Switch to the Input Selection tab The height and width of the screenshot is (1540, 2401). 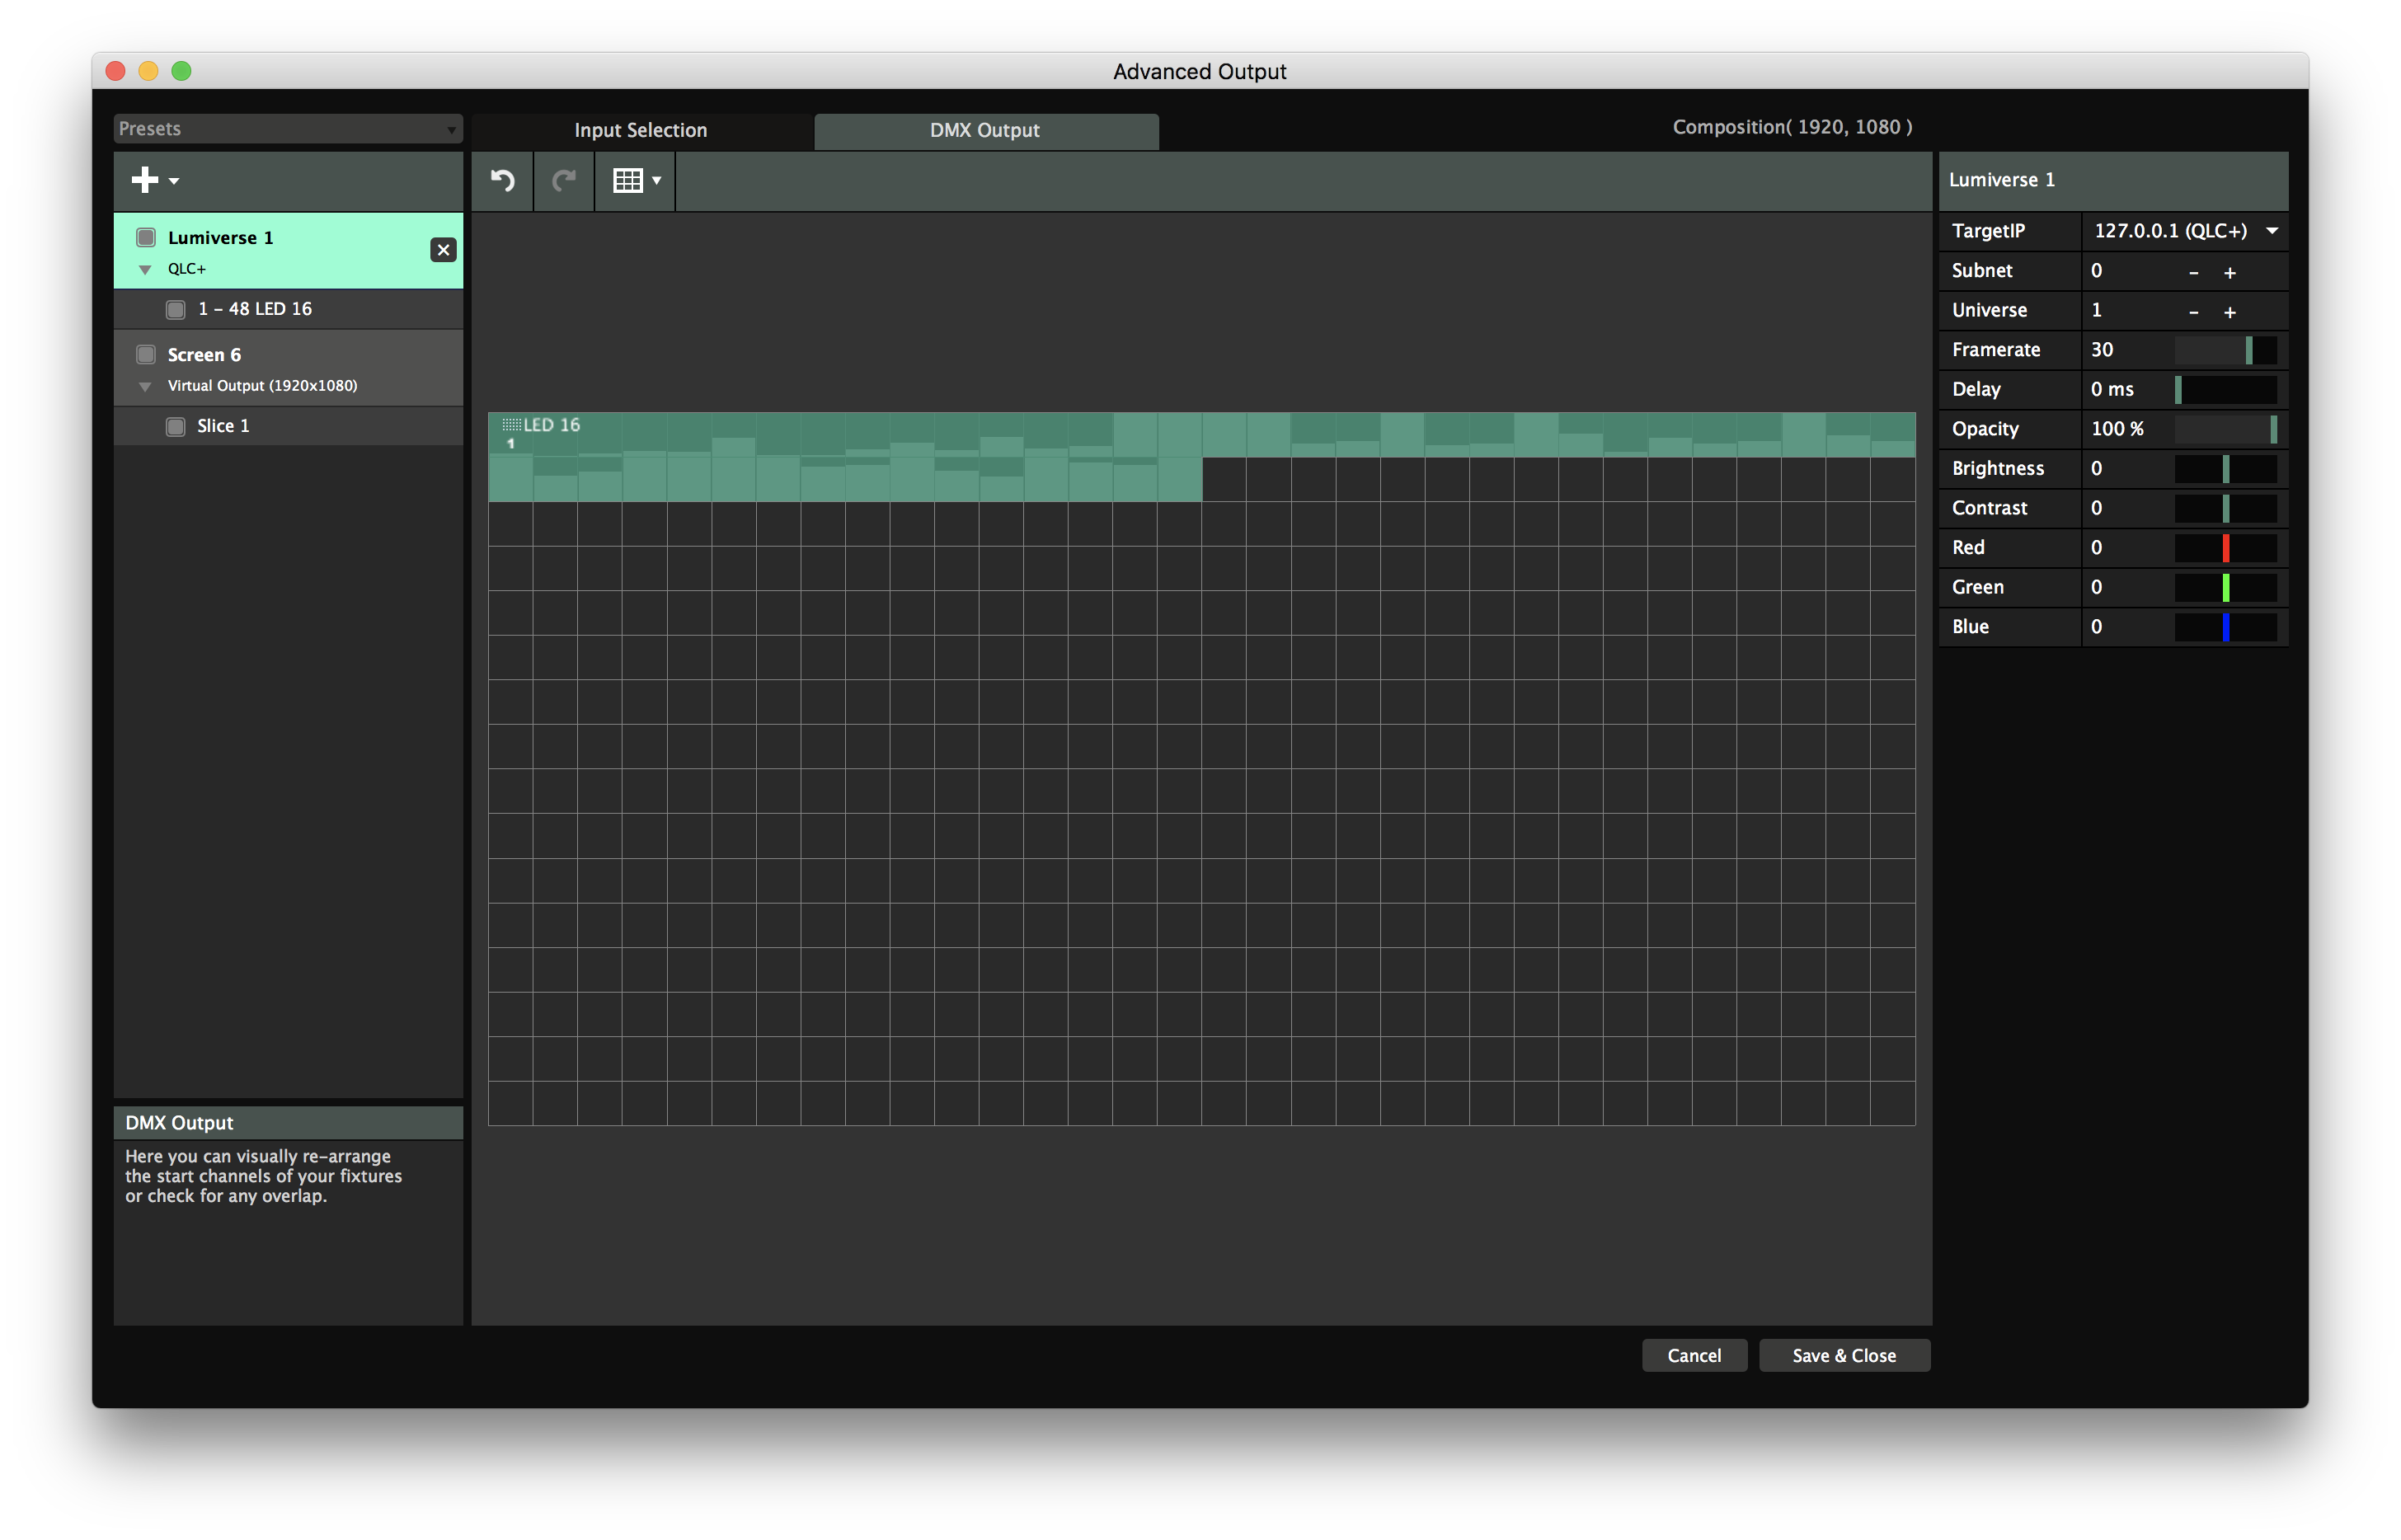pos(640,131)
